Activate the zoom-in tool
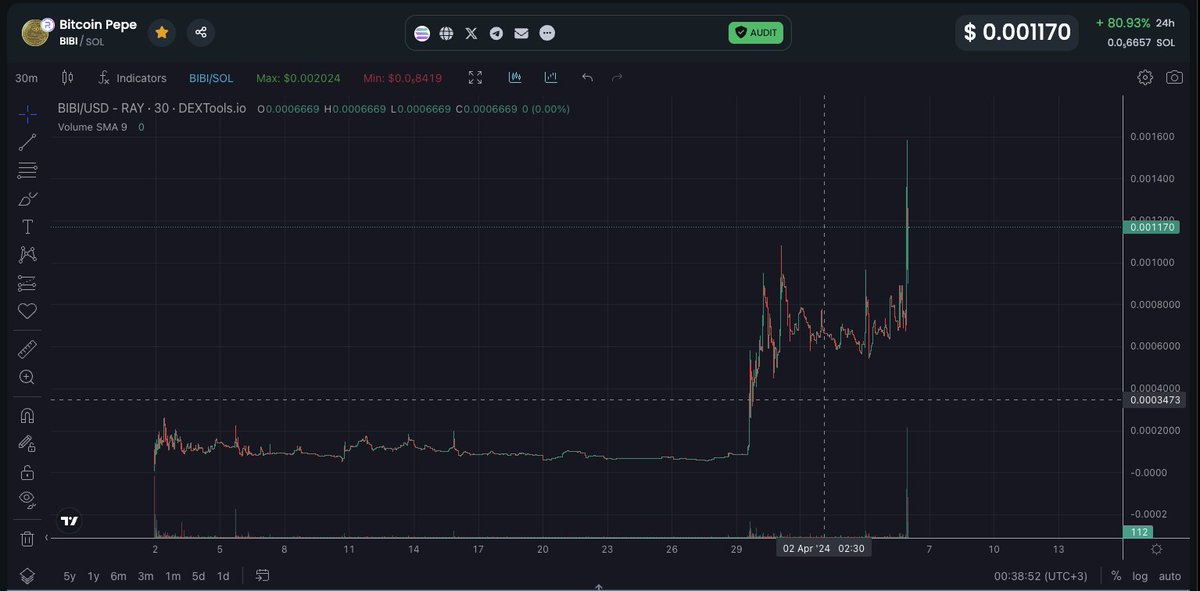This screenshot has width=1200, height=591. (x=27, y=377)
